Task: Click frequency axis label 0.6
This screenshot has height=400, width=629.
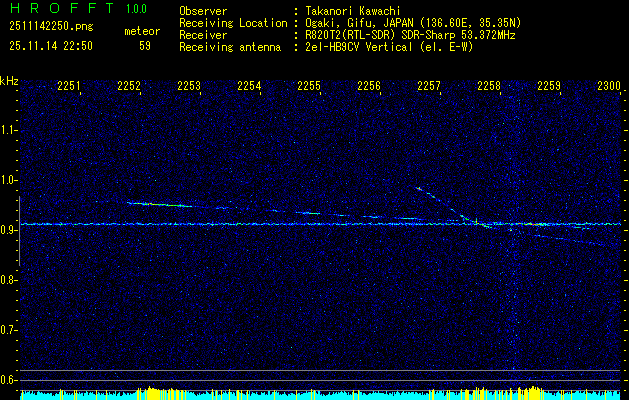Action: click(8, 380)
